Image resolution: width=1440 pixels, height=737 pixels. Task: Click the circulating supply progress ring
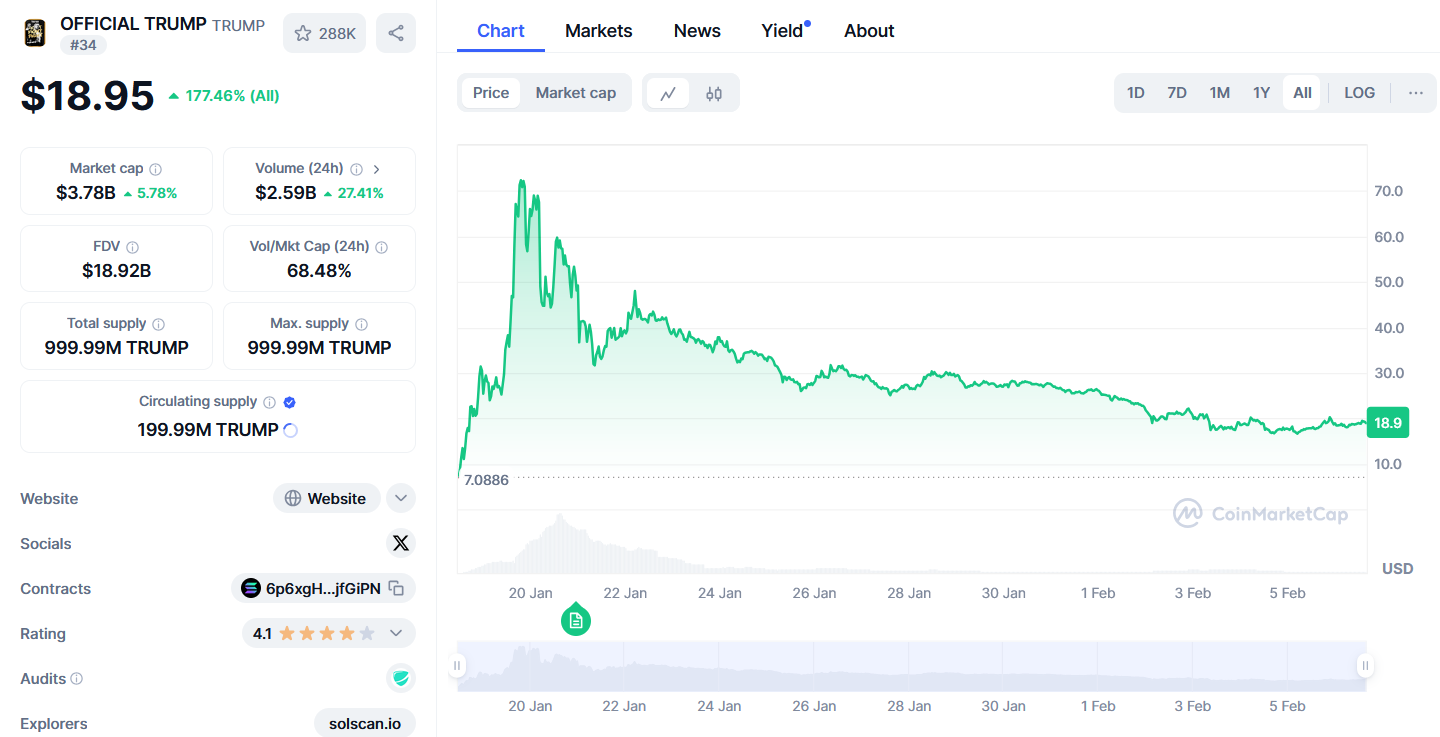pyautogui.click(x=291, y=430)
